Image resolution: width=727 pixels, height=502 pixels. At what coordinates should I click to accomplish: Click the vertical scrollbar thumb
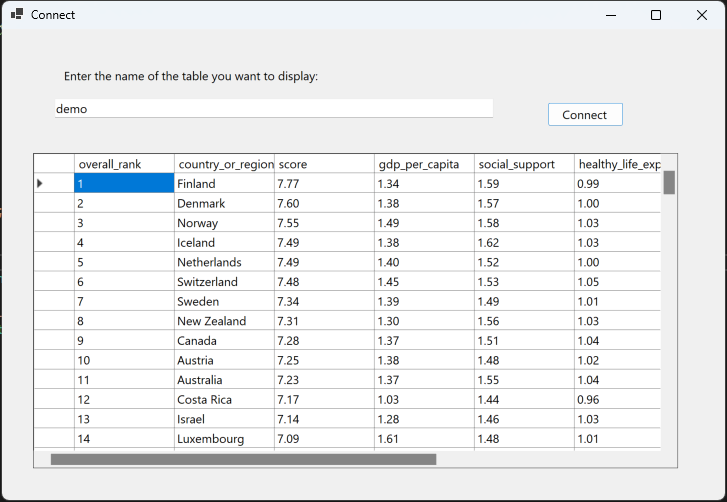tap(669, 182)
